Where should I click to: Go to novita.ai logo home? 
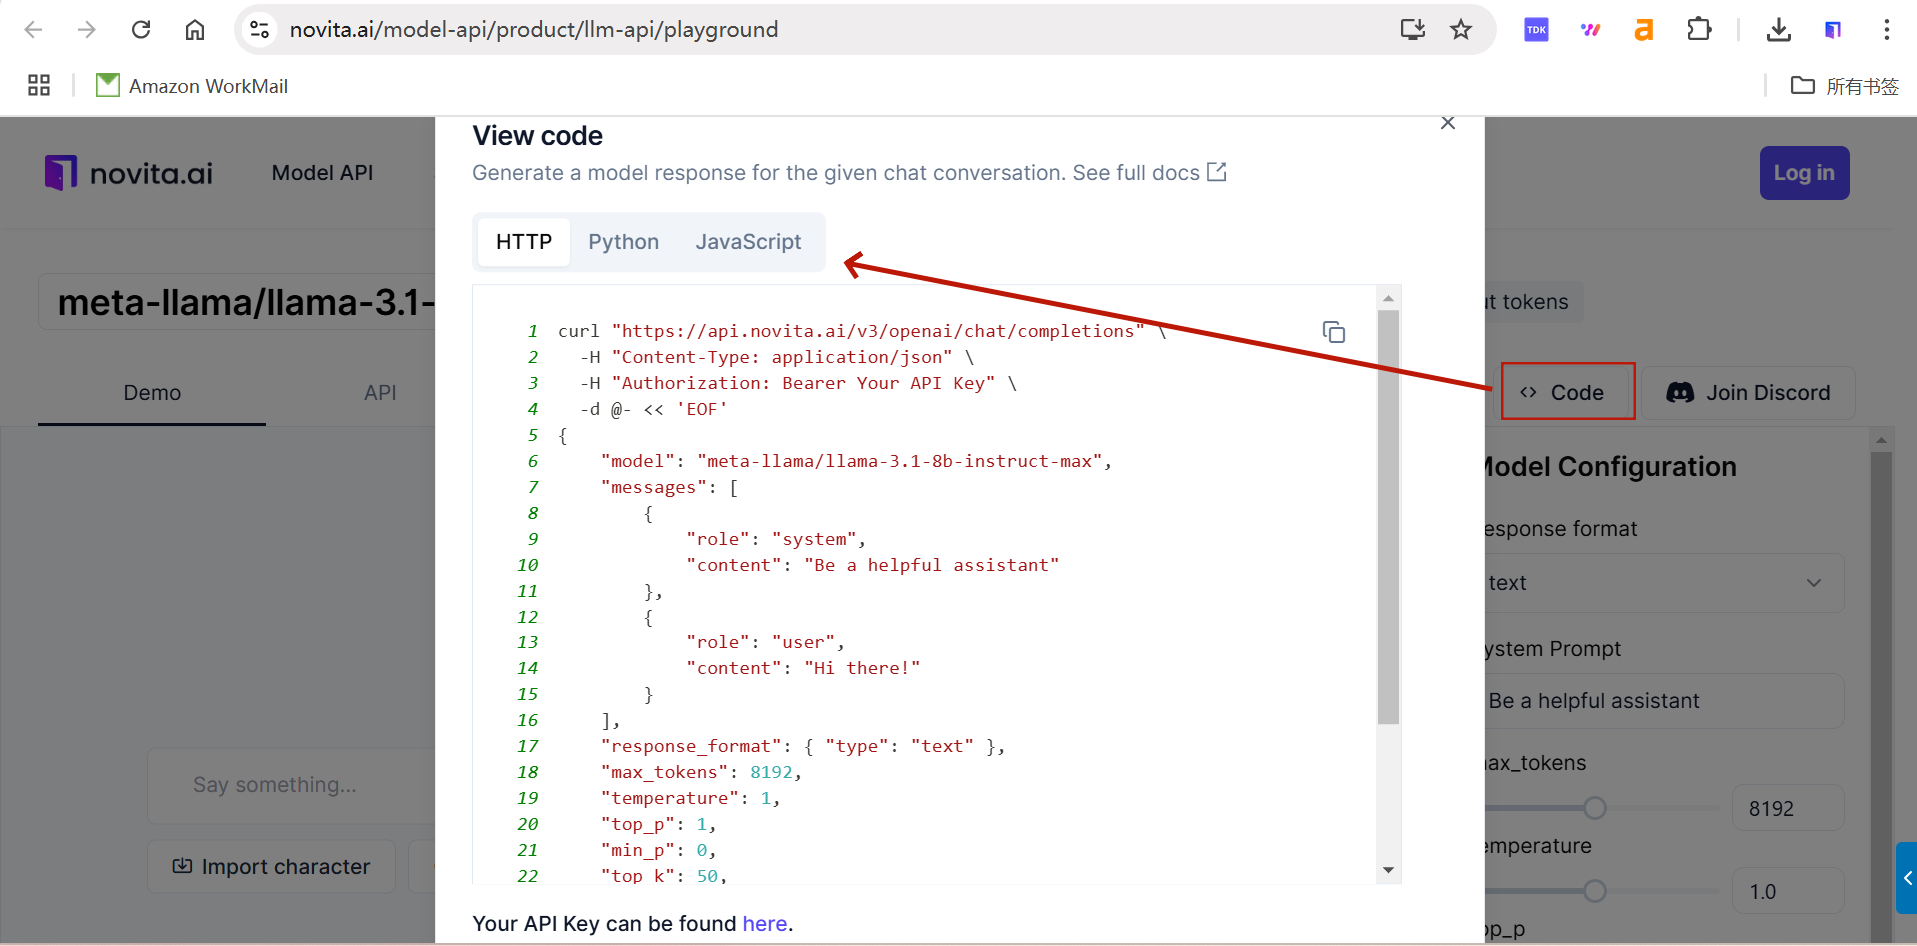tap(129, 173)
